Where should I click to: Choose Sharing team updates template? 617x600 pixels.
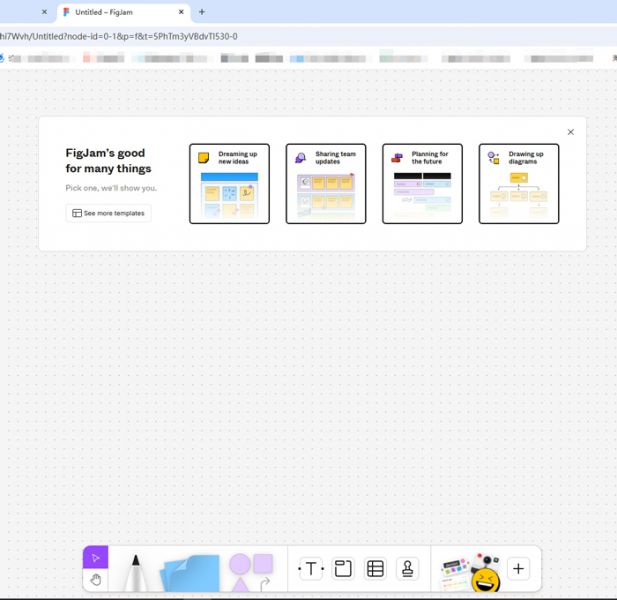click(326, 184)
